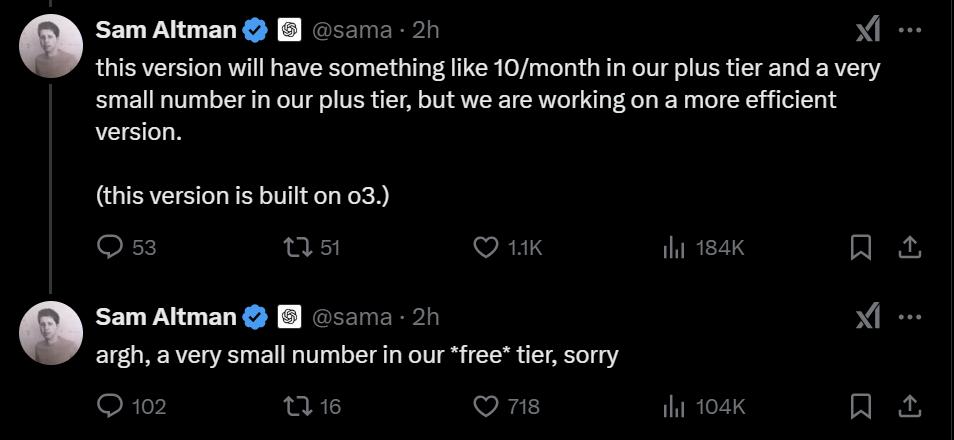Open Grok icon on second tweet
This screenshot has width=954, height=440.
pyautogui.click(x=868, y=317)
